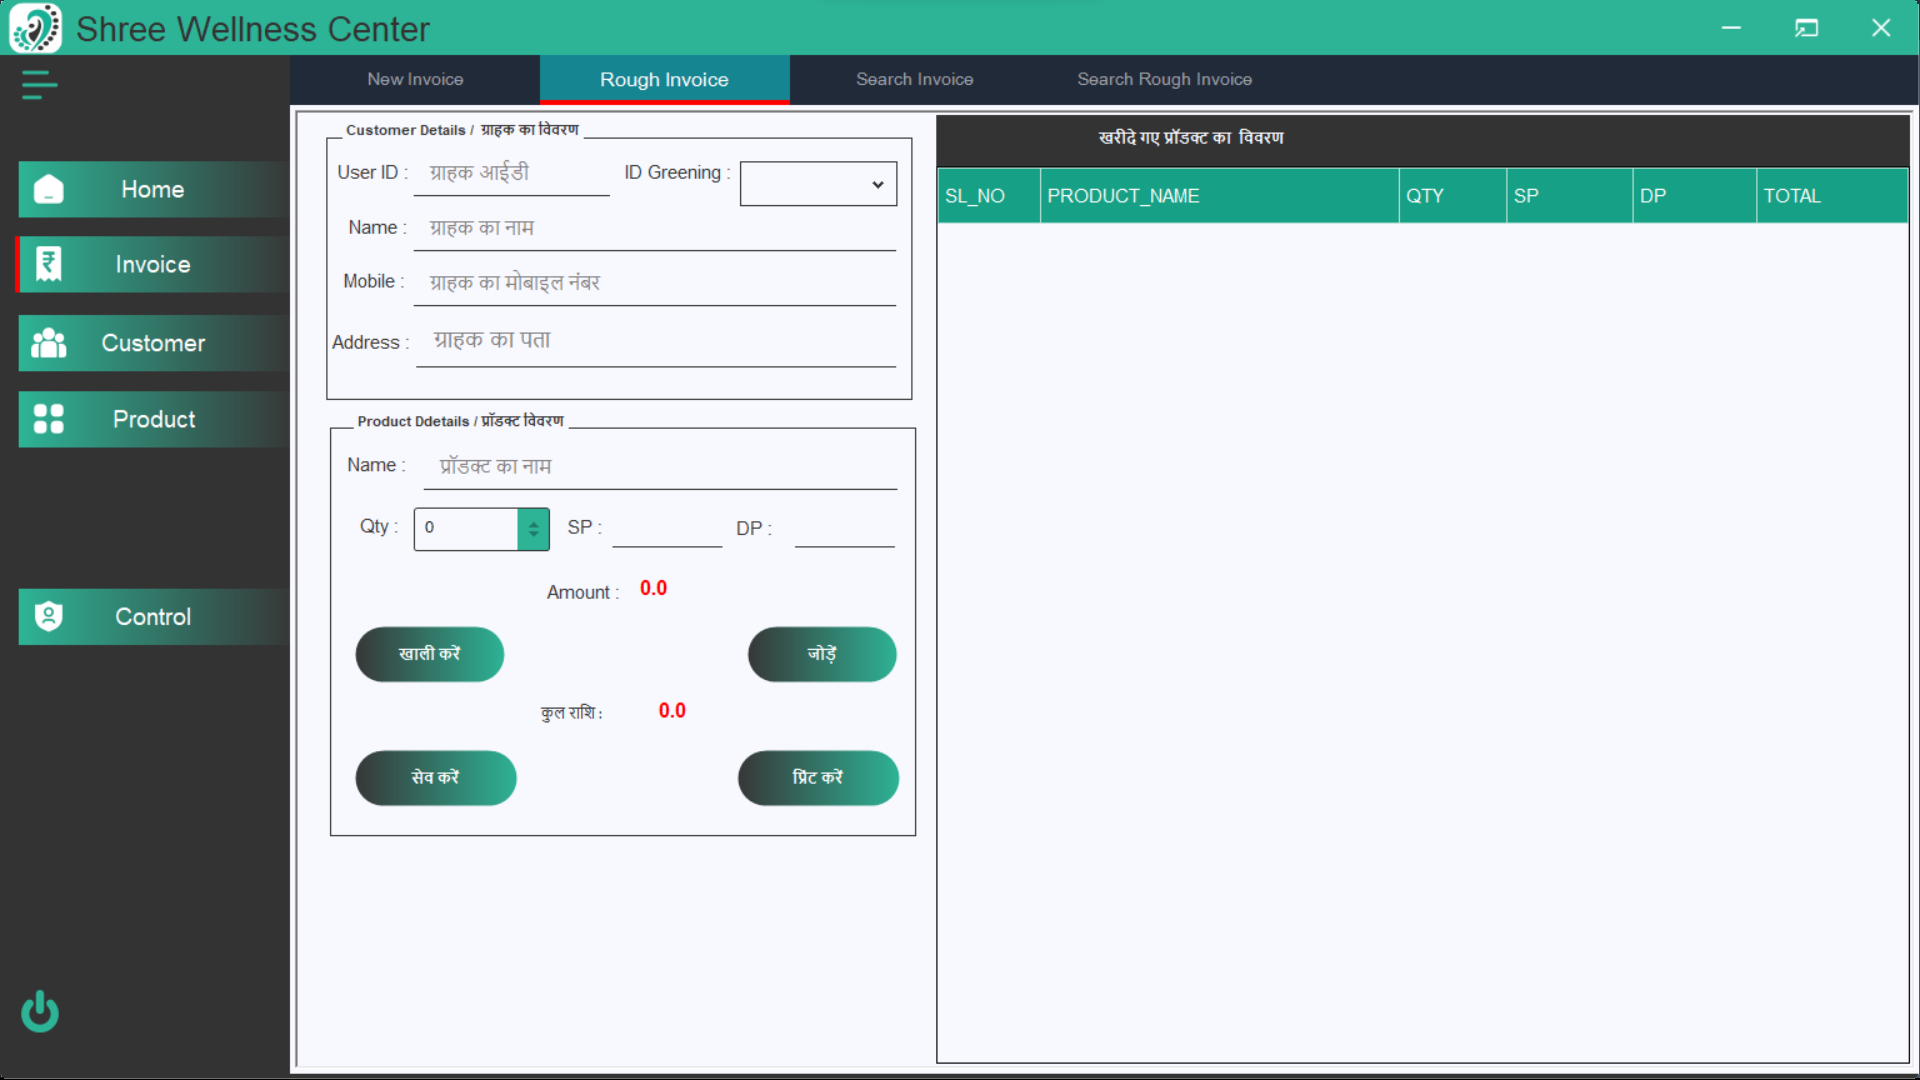1920x1080 pixels.
Task: Open the Search Rough Invoice tab
Action: (x=1164, y=79)
